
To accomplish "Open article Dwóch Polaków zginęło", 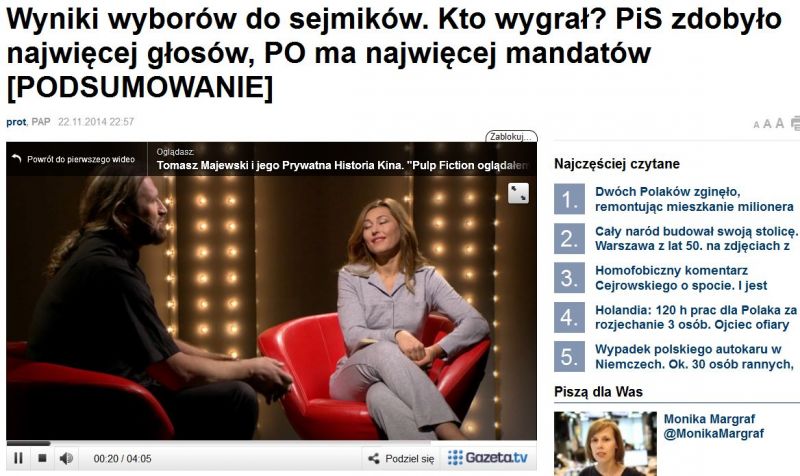I will (694, 199).
